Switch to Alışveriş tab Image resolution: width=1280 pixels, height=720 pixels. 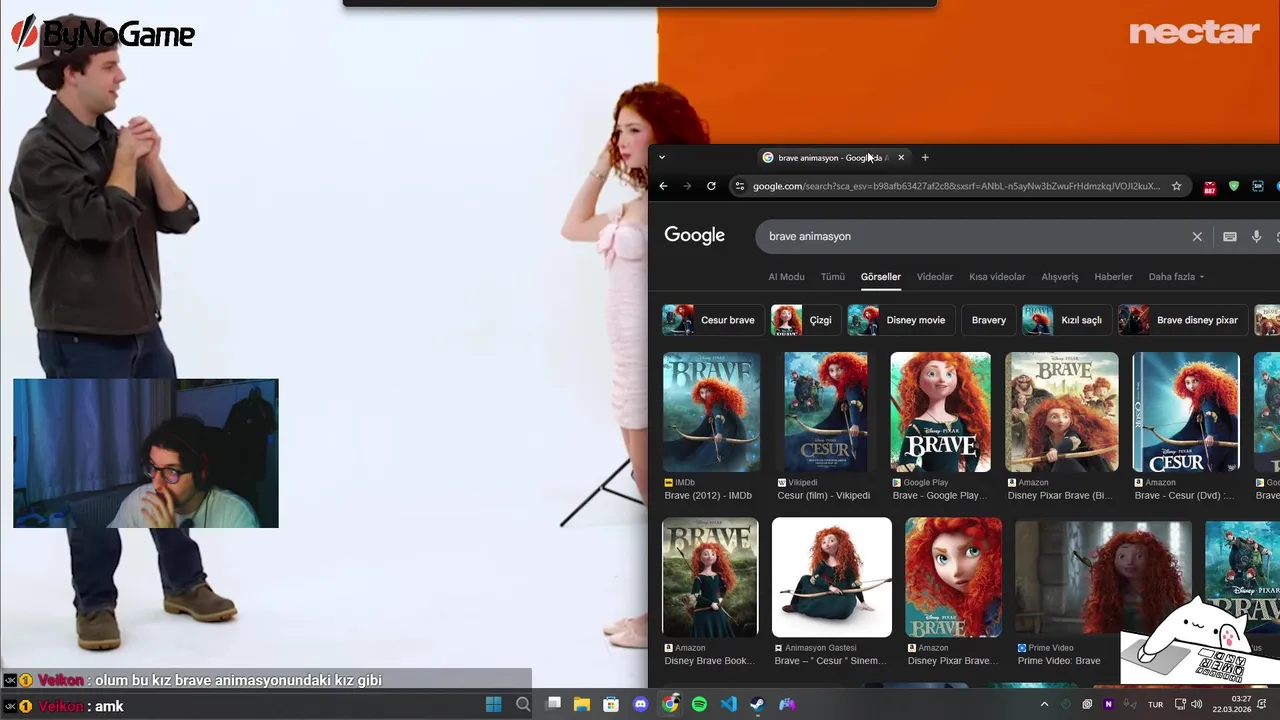(1060, 277)
